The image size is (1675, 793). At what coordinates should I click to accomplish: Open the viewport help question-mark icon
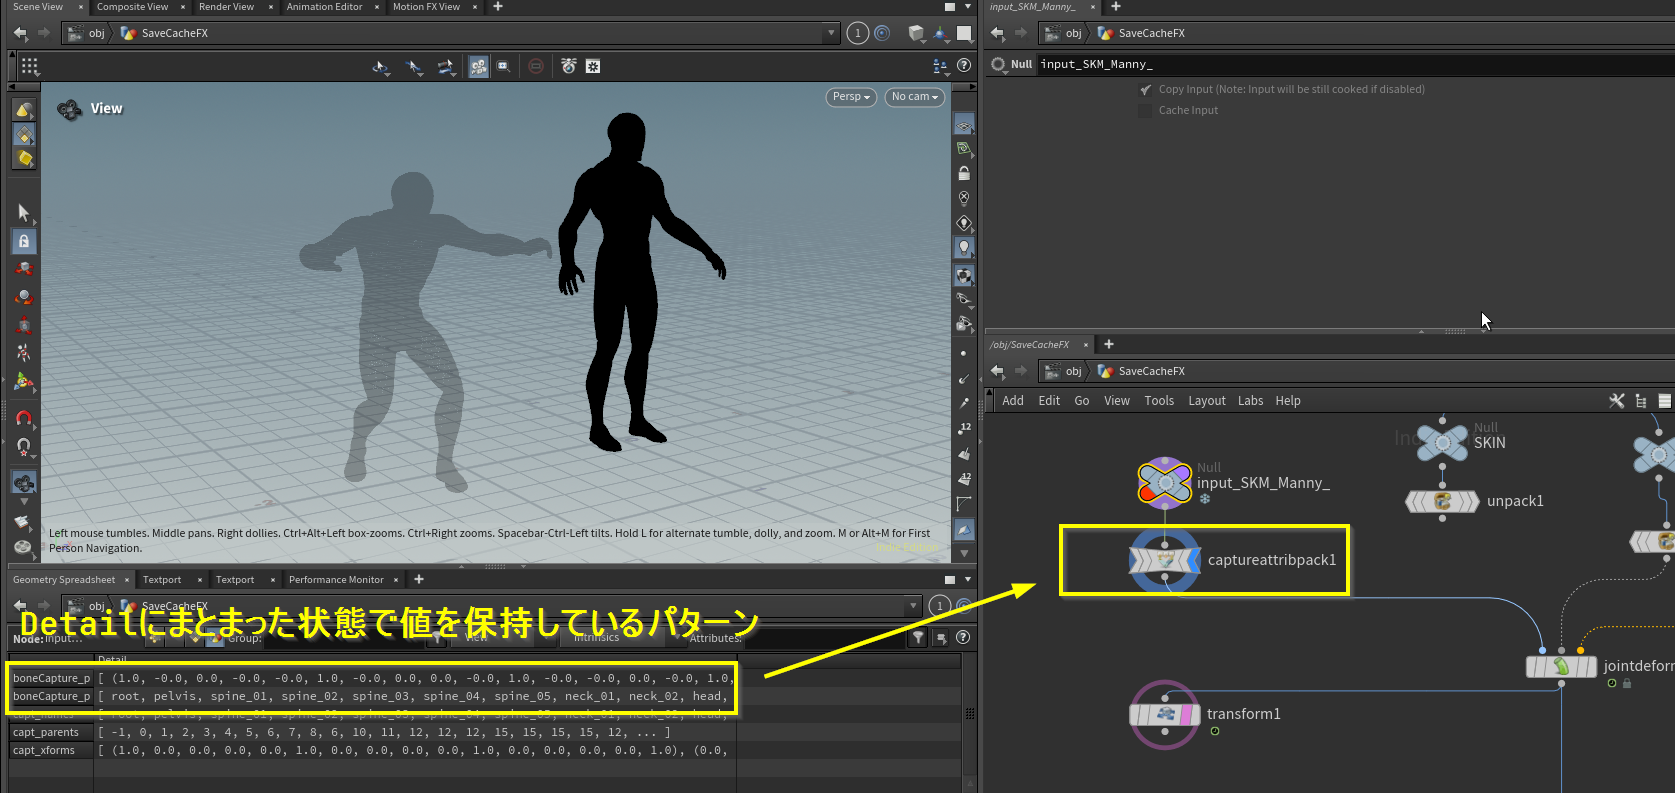tap(964, 65)
